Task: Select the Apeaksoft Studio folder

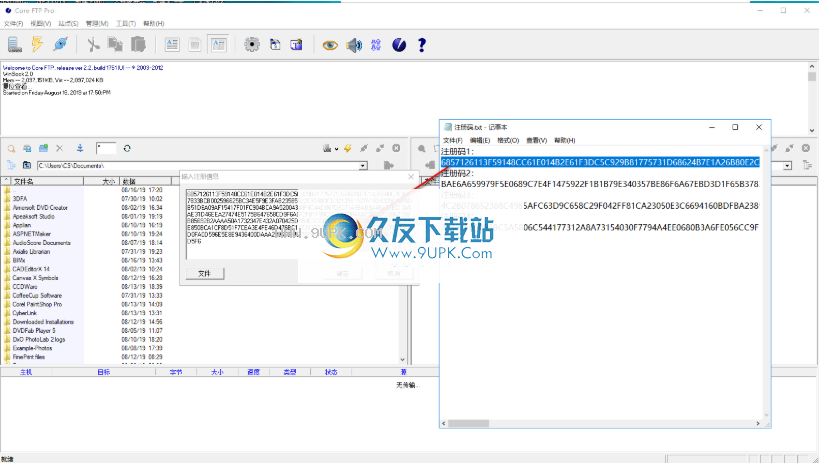Action: (x=34, y=217)
